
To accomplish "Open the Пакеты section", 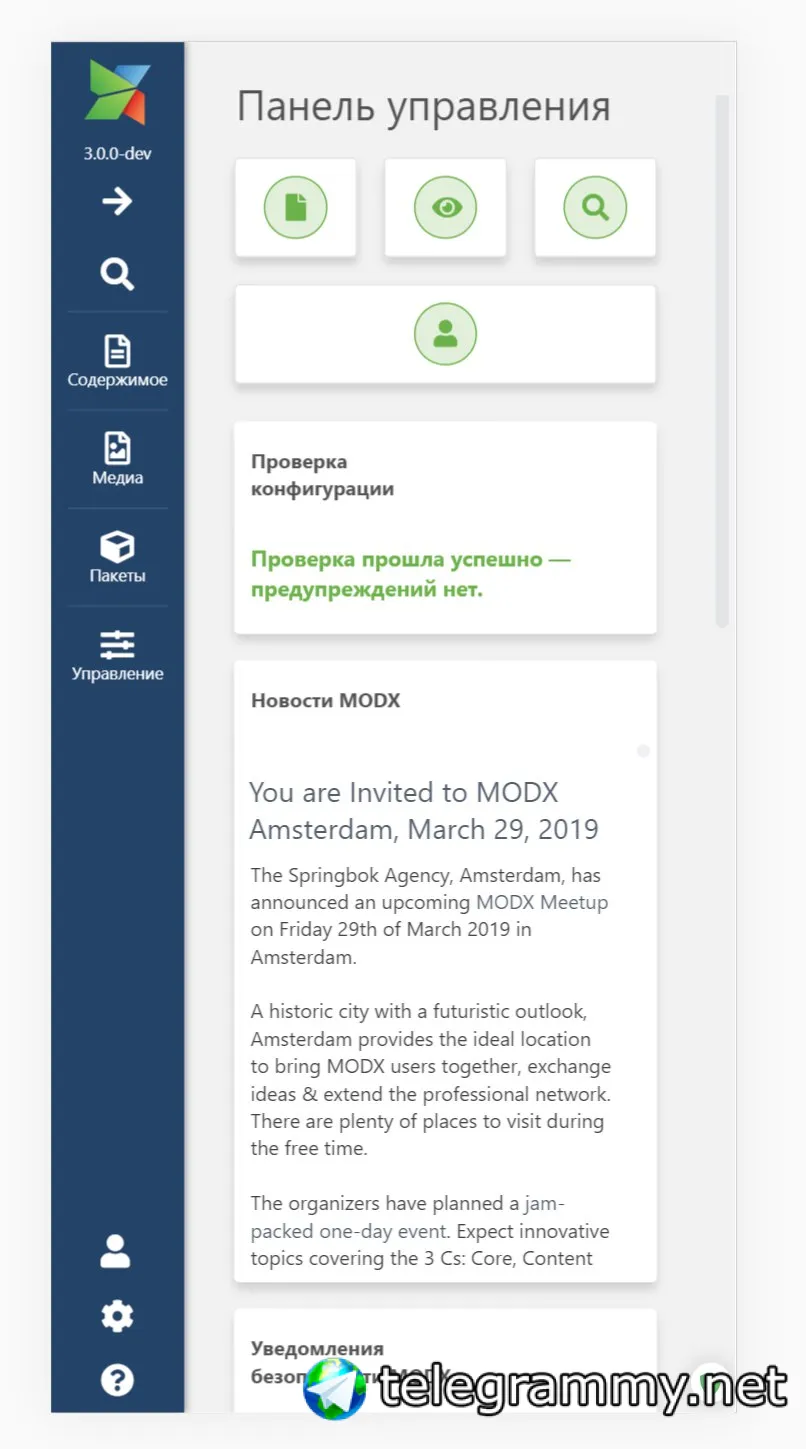I will pyautogui.click(x=117, y=557).
